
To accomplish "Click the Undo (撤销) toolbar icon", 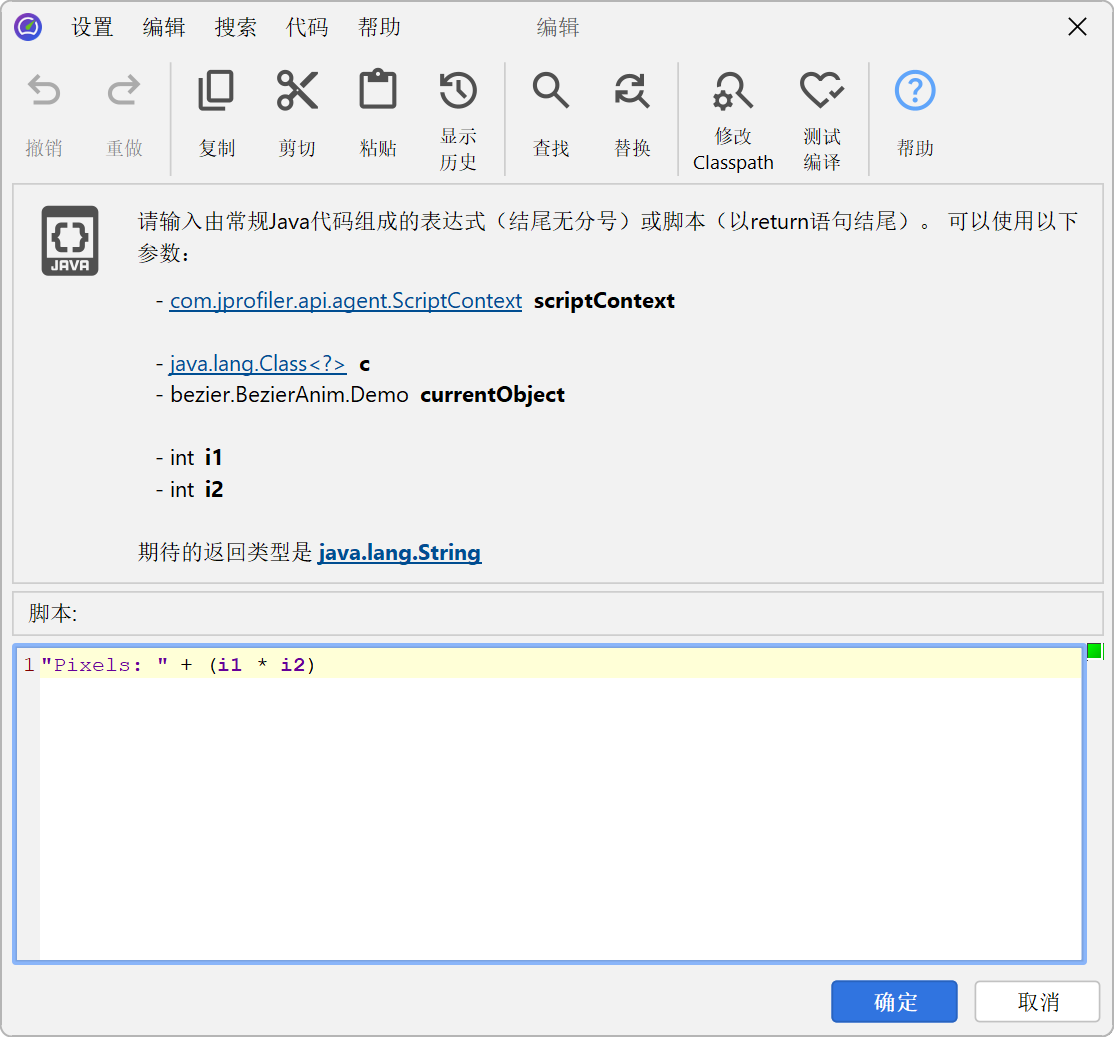I will click(x=44, y=93).
